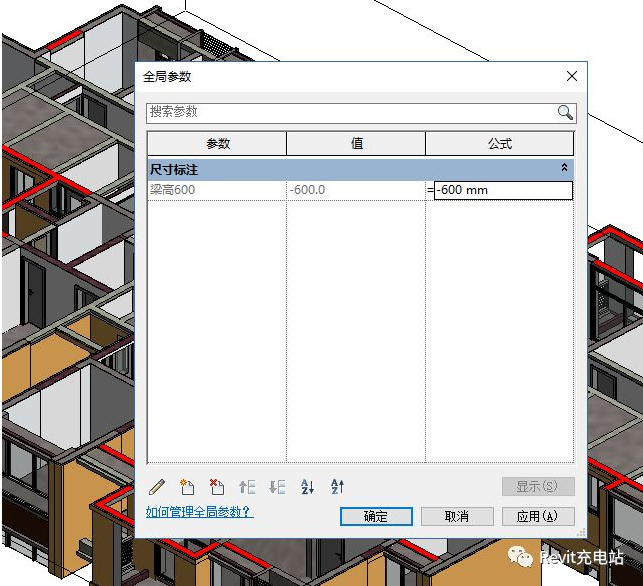643x586 pixels.
Task: Click the 值 column header
Action: 356,144
